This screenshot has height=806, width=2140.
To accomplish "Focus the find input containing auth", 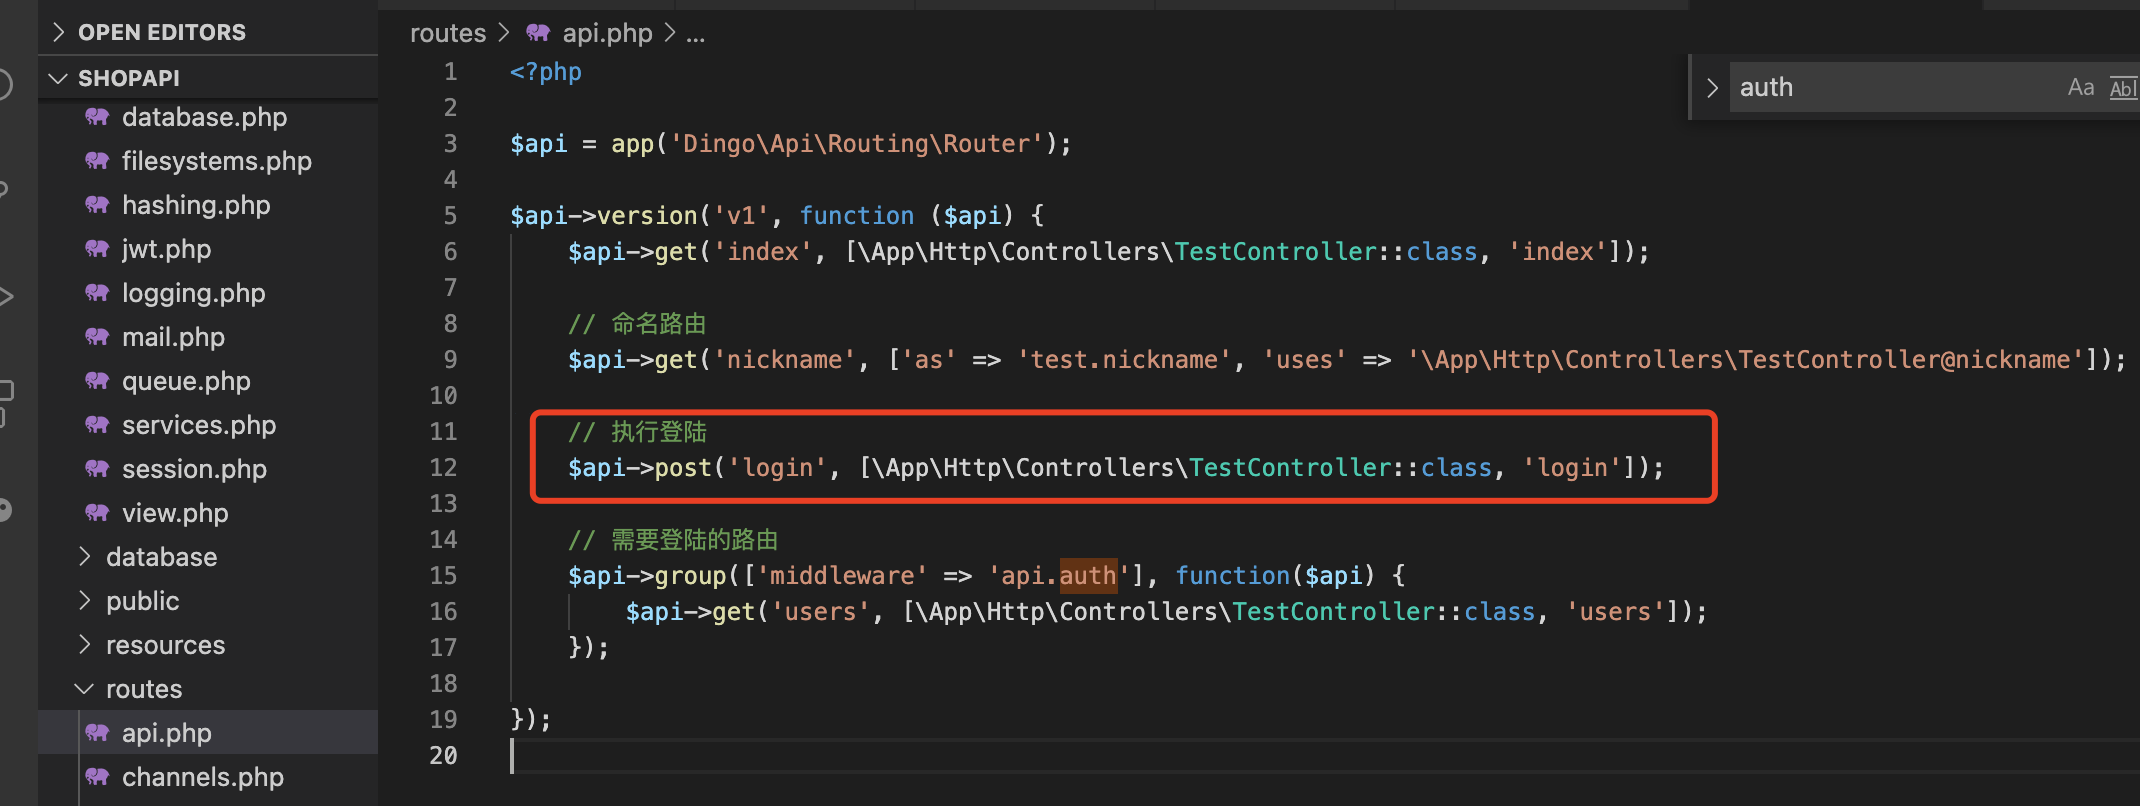I will tap(1895, 88).
